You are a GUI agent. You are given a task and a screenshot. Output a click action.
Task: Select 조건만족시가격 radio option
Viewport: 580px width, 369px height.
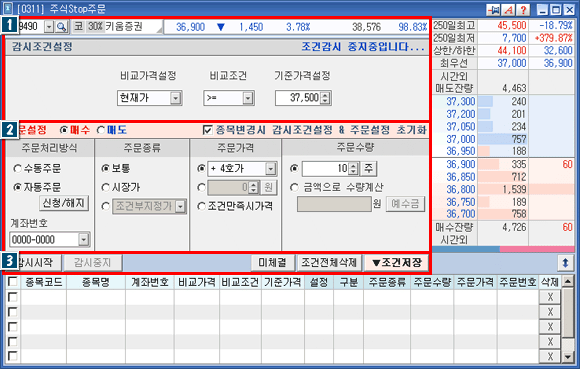click(x=201, y=206)
